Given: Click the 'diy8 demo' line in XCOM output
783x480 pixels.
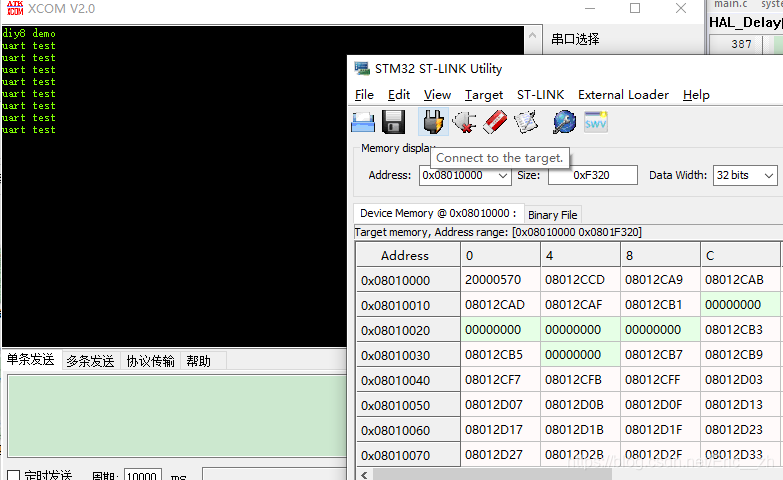Looking at the screenshot, I should click(29, 33).
